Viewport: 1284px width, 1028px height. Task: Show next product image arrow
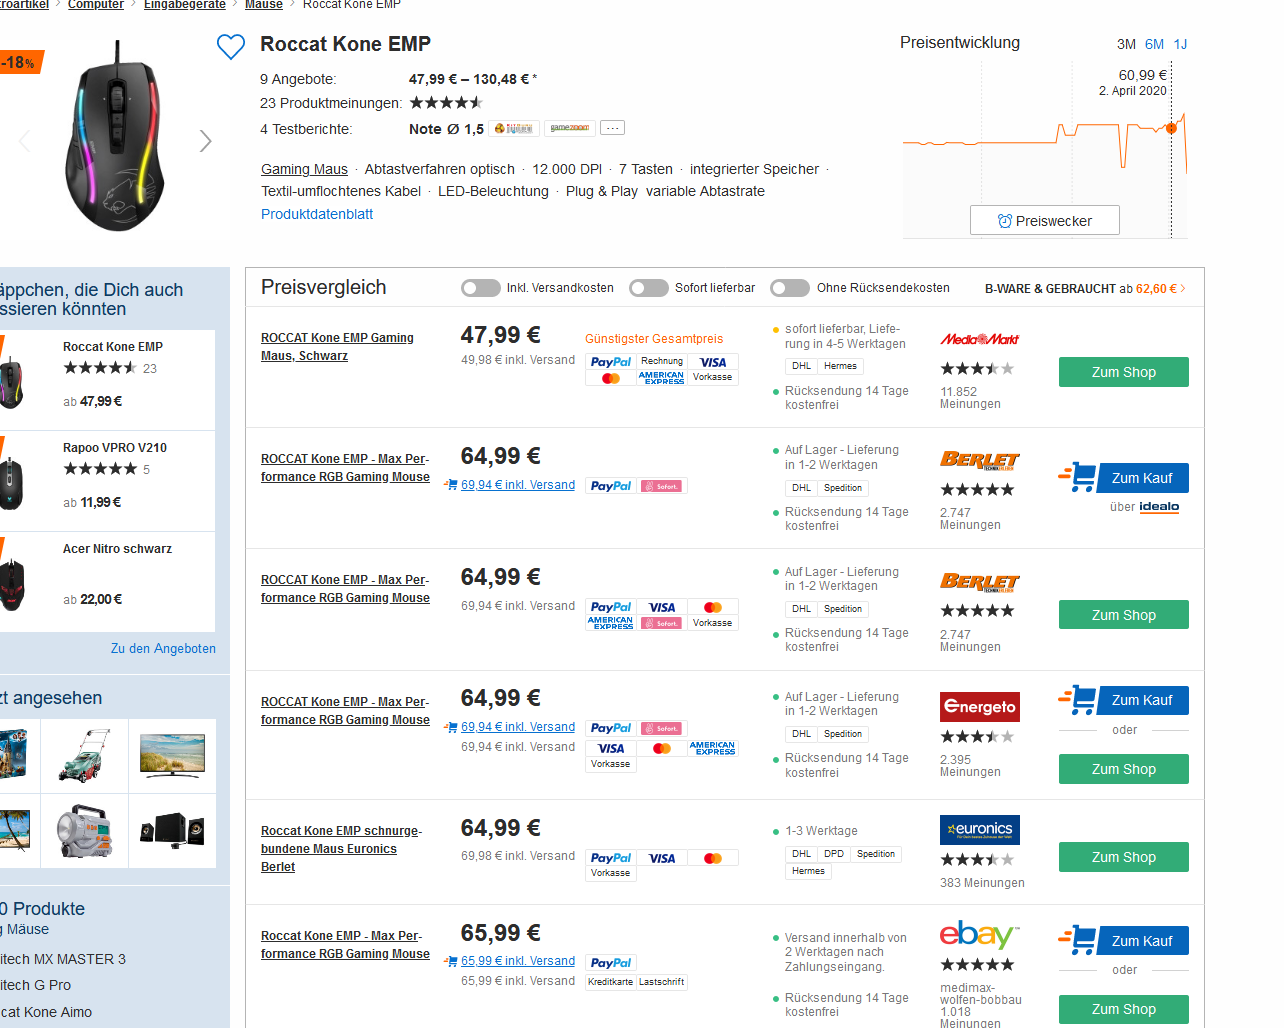pyautogui.click(x=205, y=141)
